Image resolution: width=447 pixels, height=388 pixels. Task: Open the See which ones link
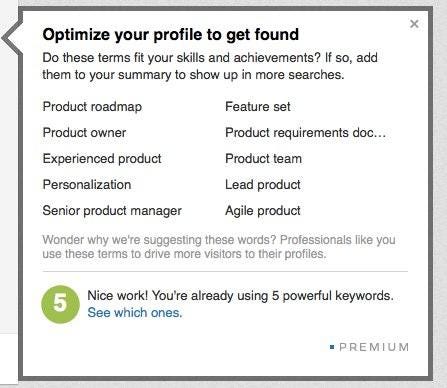pyautogui.click(x=135, y=313)
